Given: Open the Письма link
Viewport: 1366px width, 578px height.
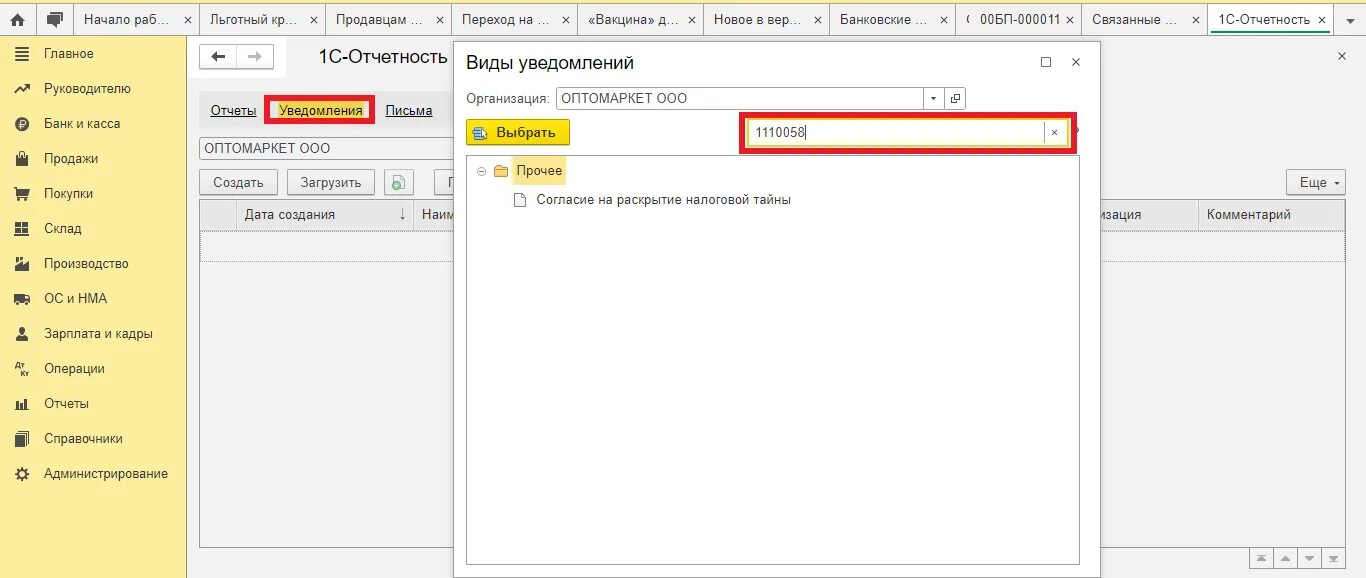Looking at the screenshot, I should pyautogui.click(x=409, y=111).
